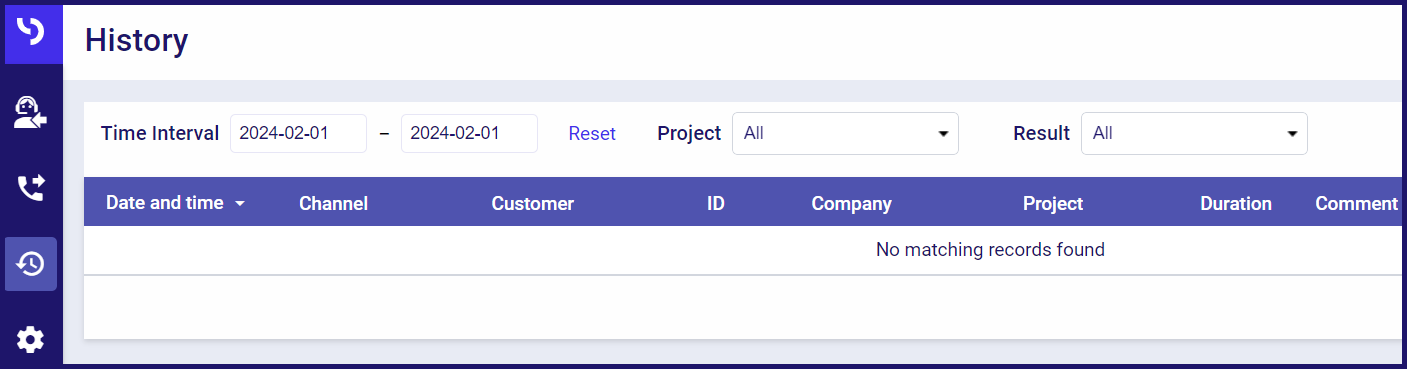The width and height of the screenshot is (1407, 369).
Task: Click the Date and time column header
Action: [165, 203]
